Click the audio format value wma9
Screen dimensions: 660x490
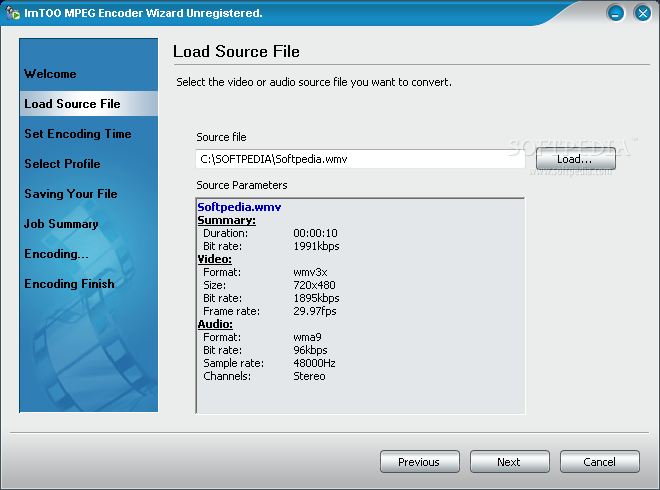[307, 337]
